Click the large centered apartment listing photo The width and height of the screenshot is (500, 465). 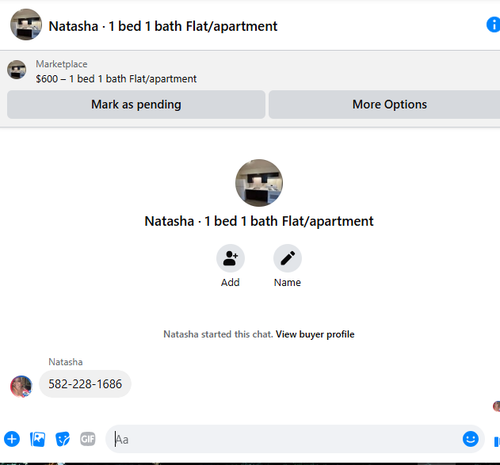pyautogui.click(x=259, y=183)
